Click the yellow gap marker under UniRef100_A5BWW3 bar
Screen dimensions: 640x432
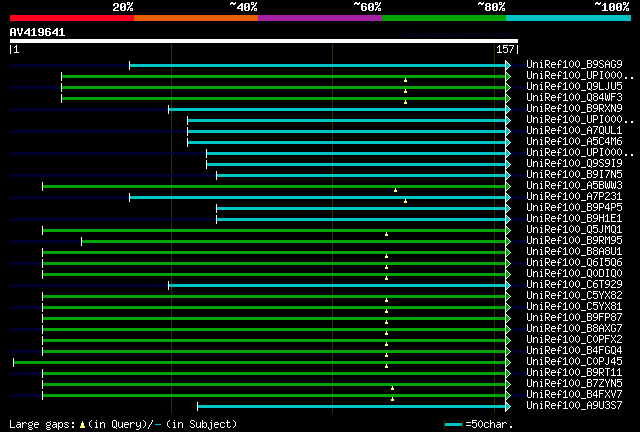point(396,190)
